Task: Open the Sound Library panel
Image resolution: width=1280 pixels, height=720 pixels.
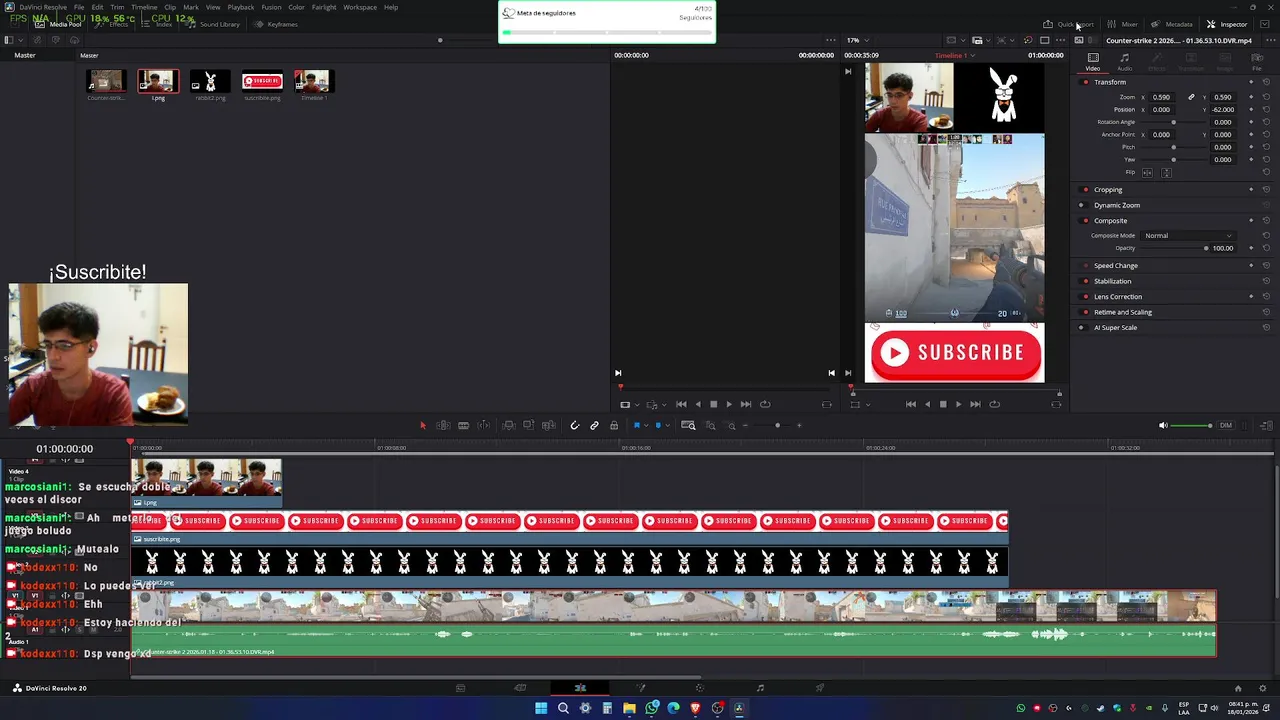Action: [x=213, y=24]
